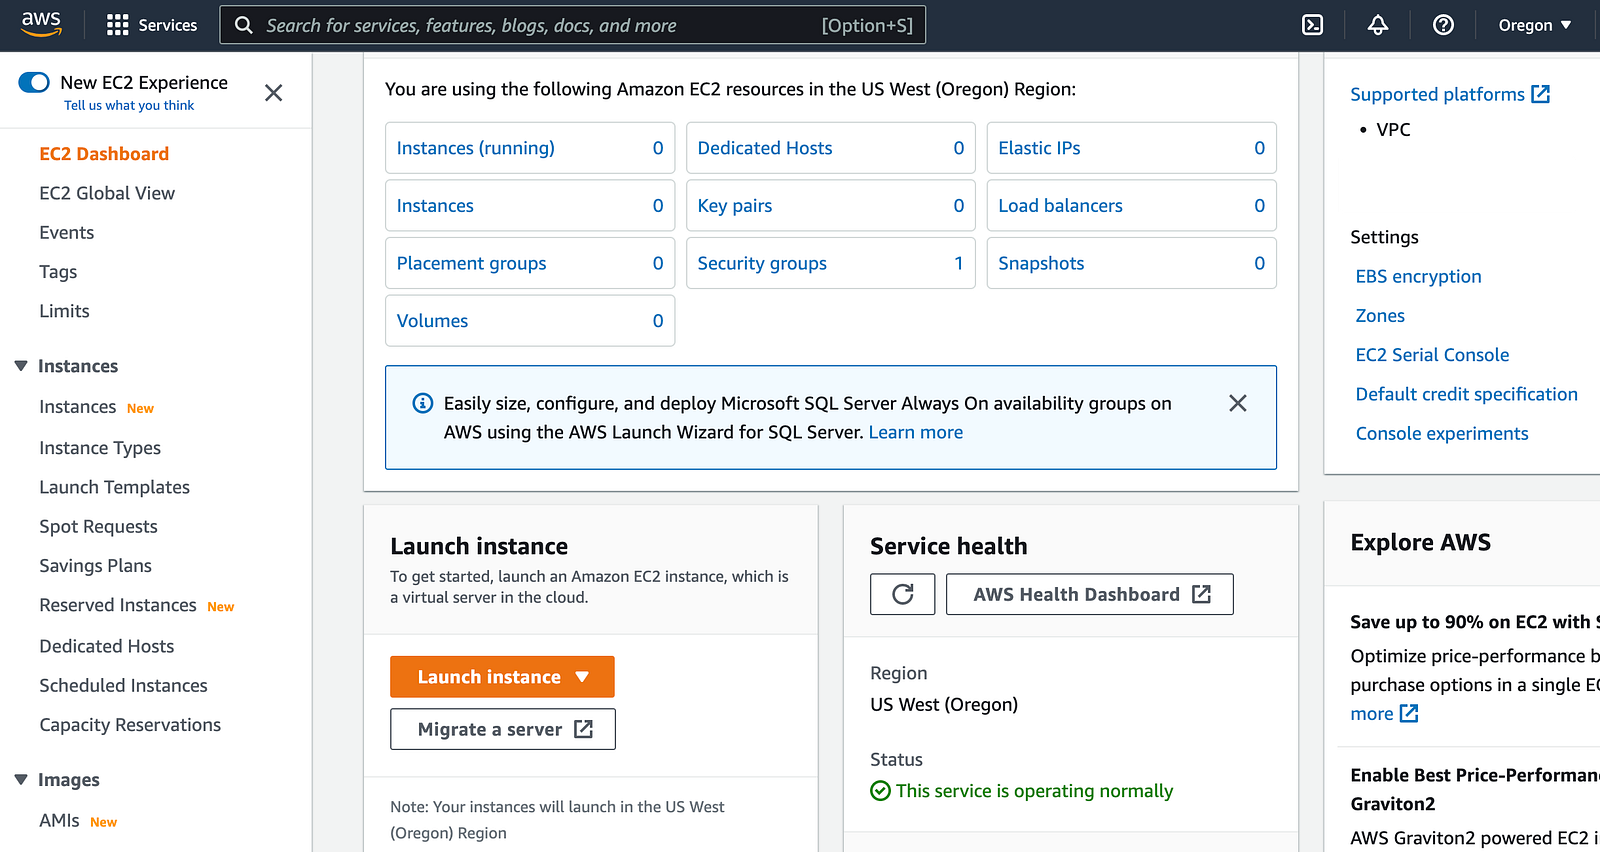
Task: Open Default credit specification setting
Action: [1467, 394]
